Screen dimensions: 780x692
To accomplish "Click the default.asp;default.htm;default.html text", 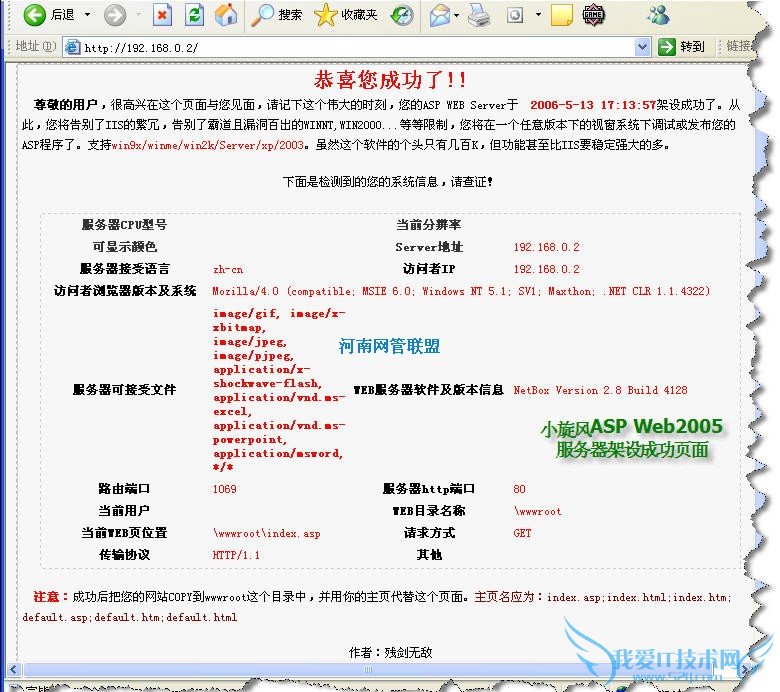I will tap(129, 617).
